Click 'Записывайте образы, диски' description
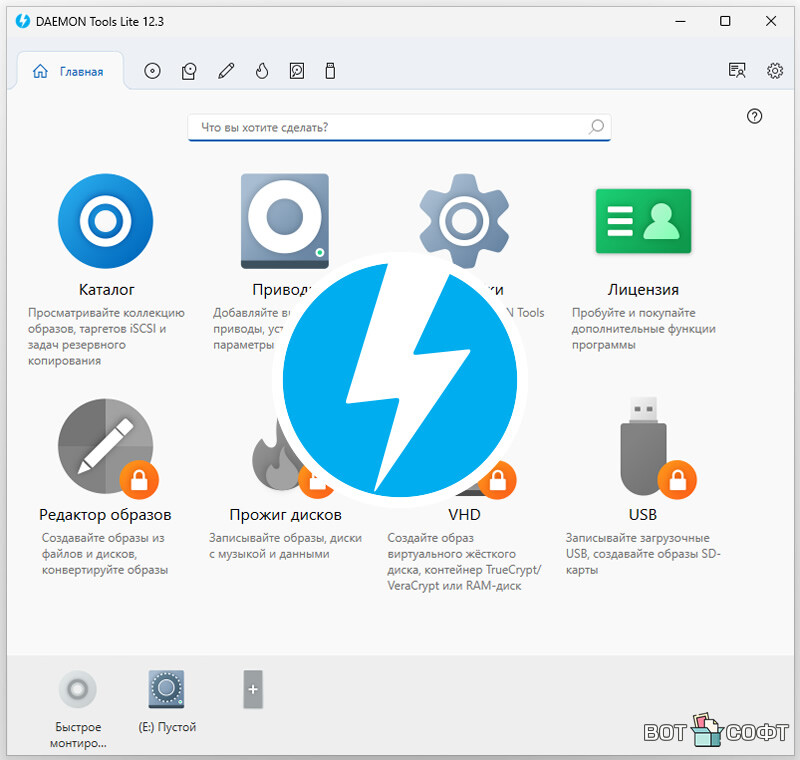The image size is (800, 760). coord(285,546)
